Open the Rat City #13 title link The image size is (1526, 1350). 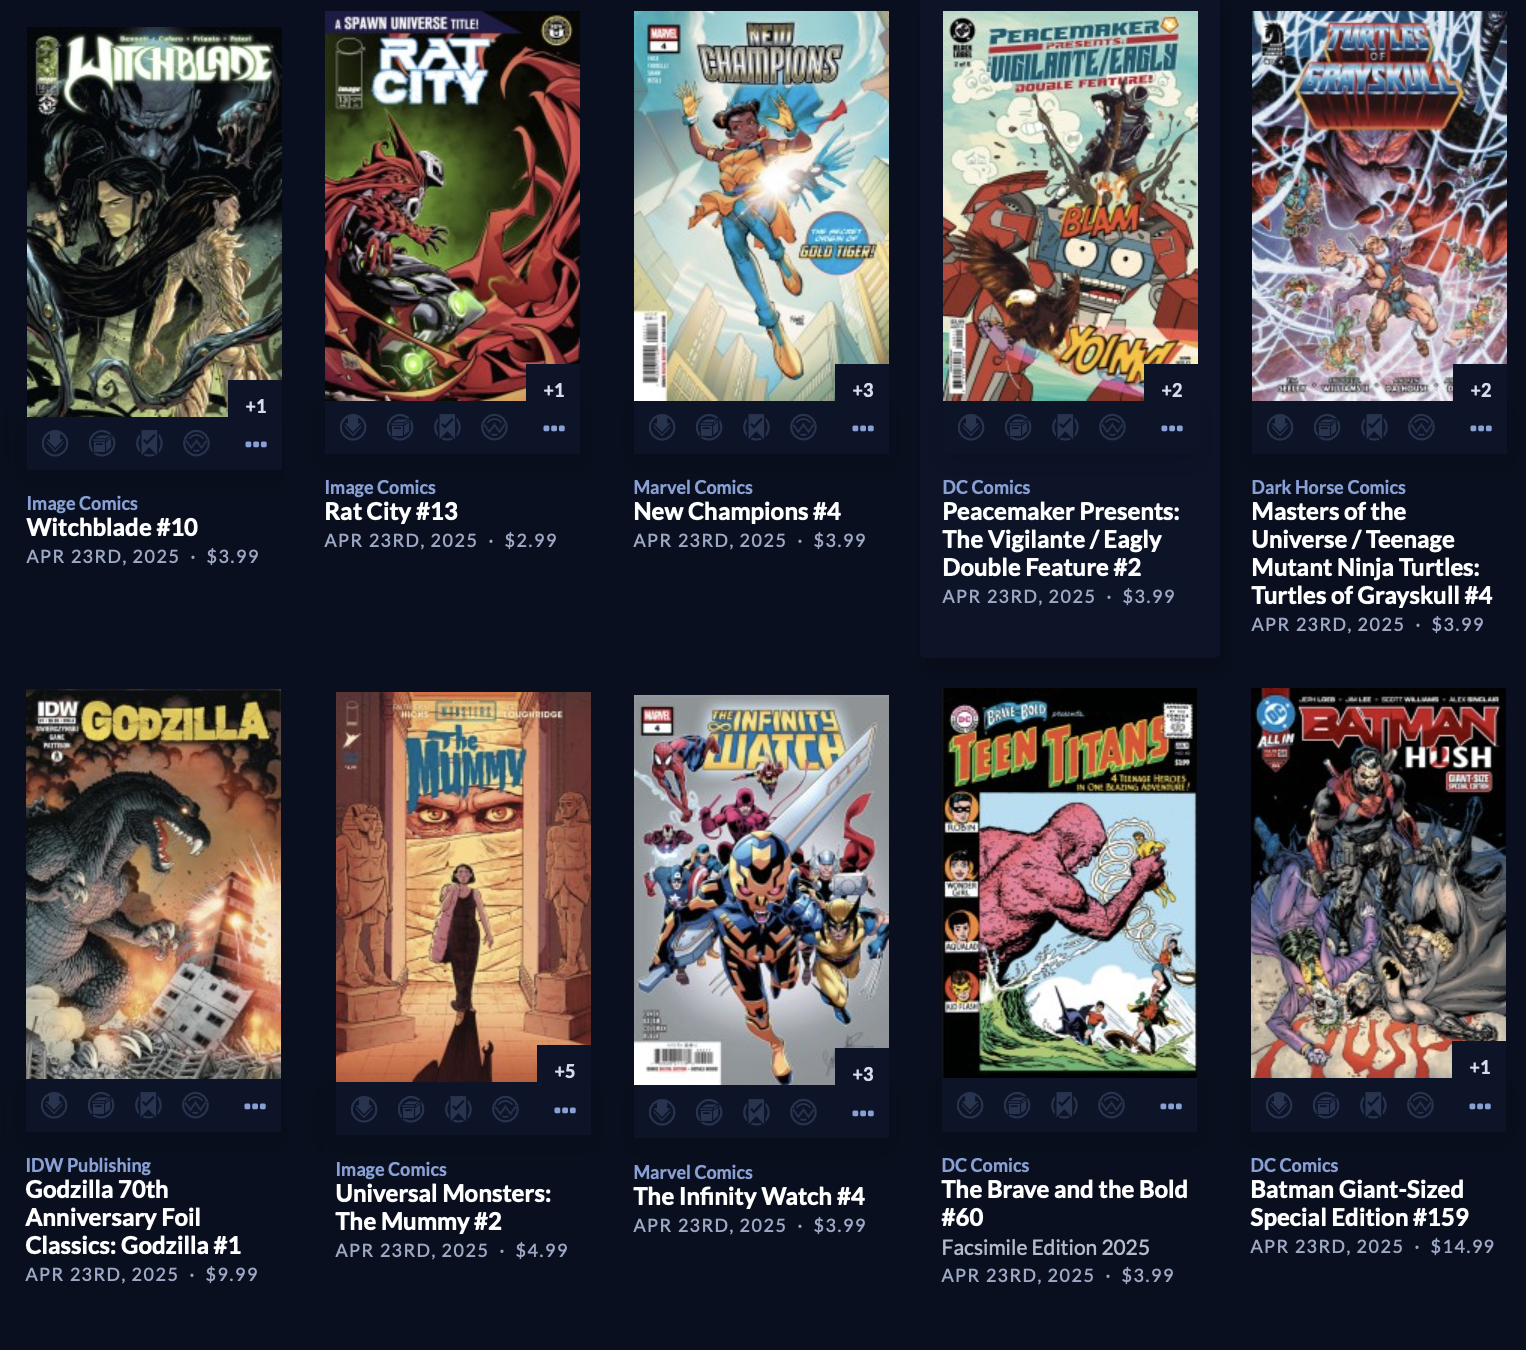[391, 511]
